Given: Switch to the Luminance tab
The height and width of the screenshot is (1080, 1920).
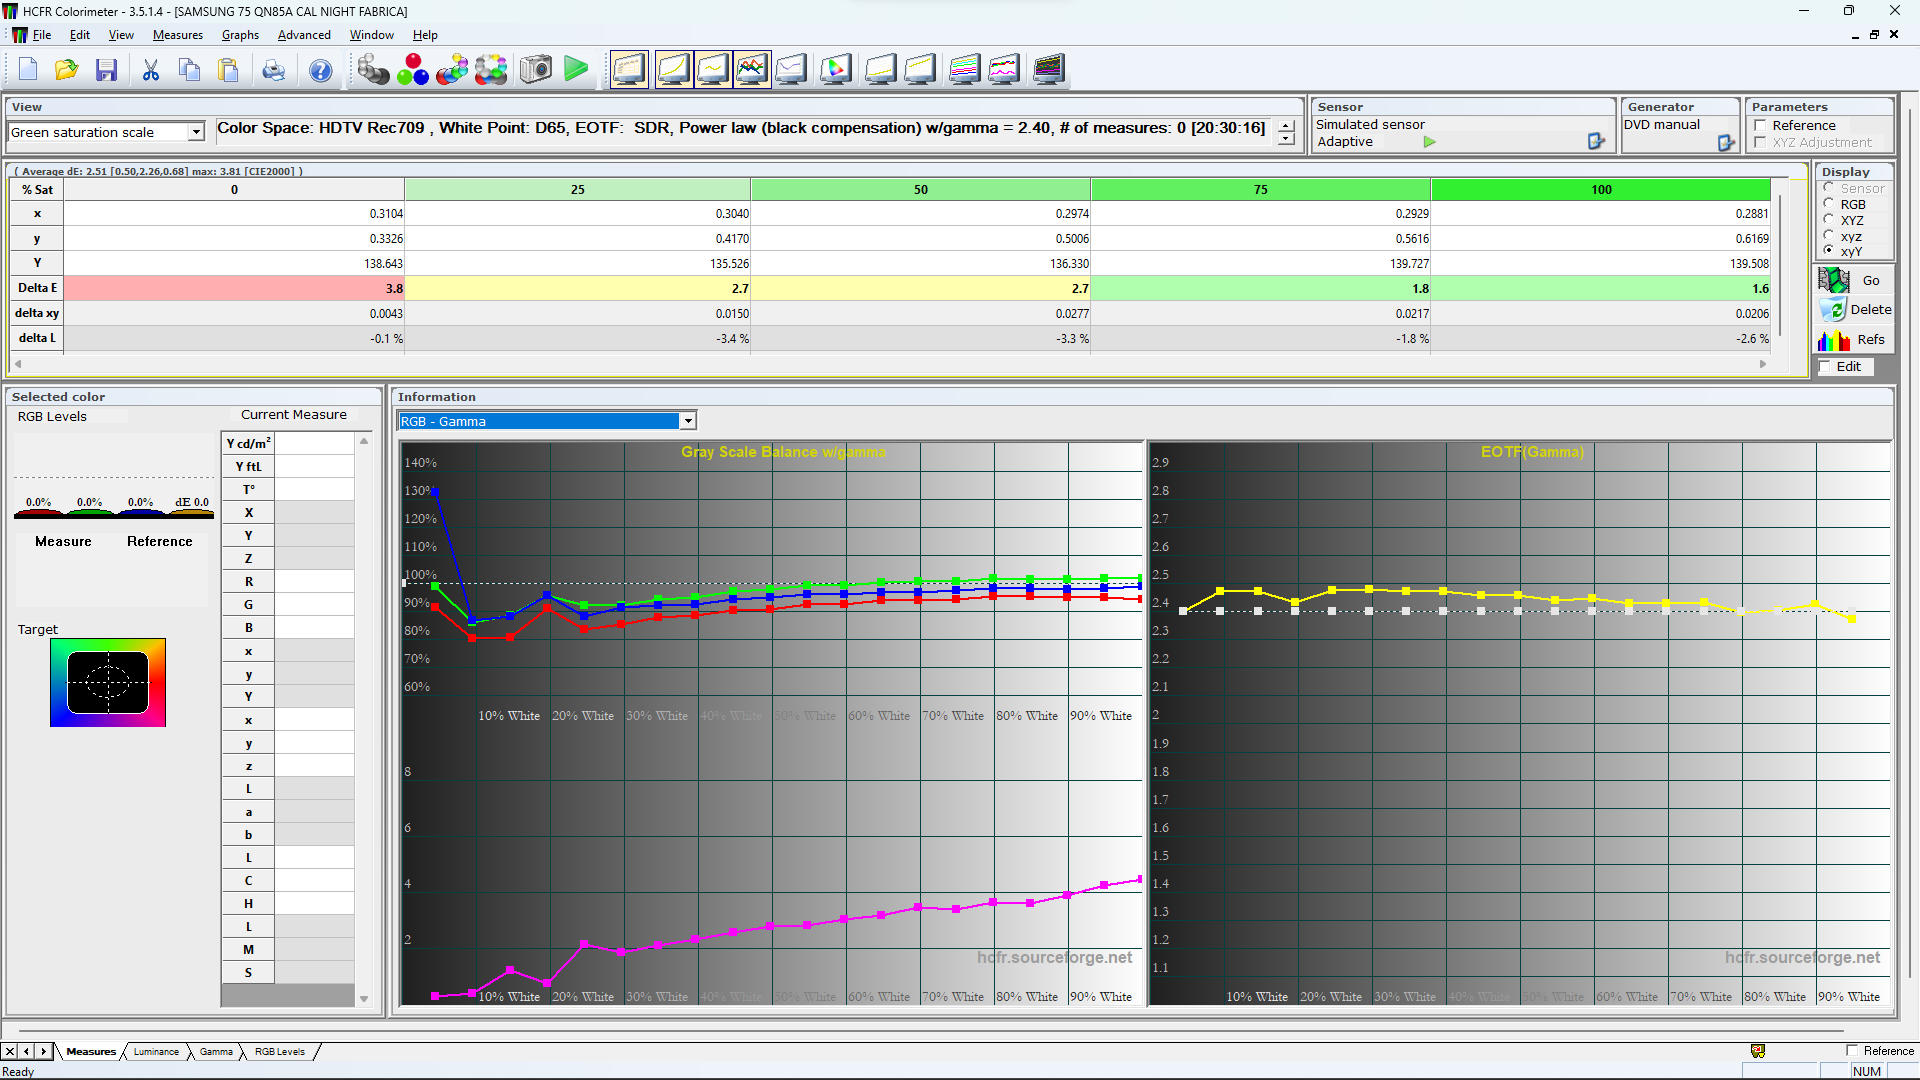Looking at the screenshot, I should click(156, 1052).
